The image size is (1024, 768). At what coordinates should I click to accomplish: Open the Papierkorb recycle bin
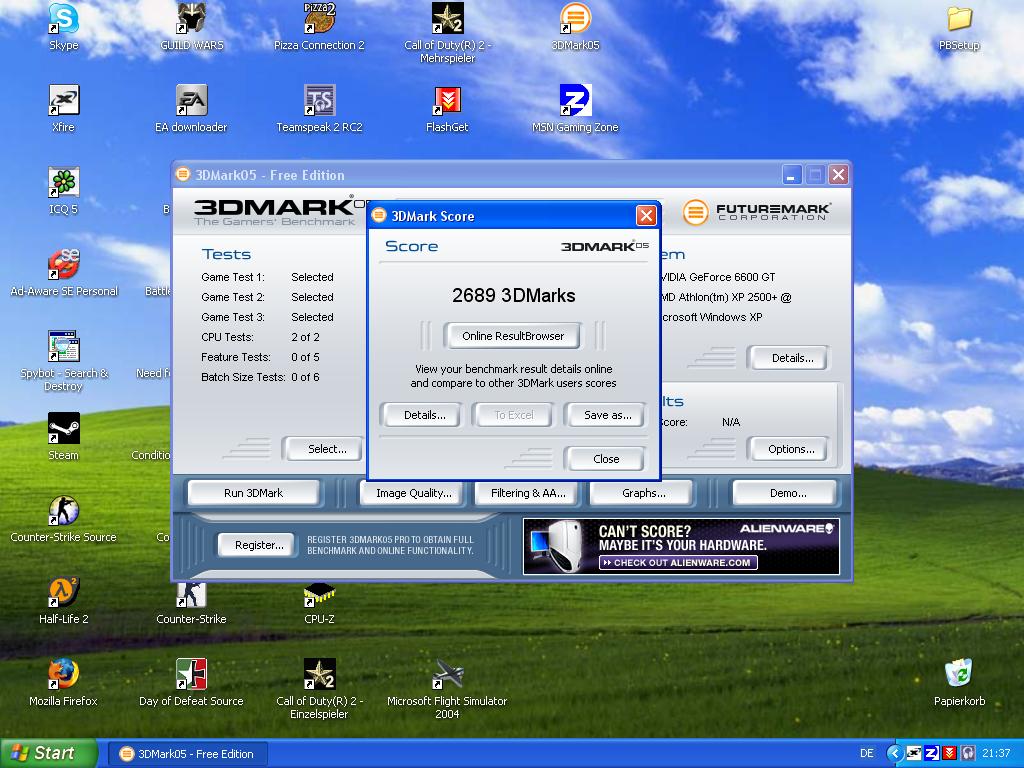click(x=959, y=675)
